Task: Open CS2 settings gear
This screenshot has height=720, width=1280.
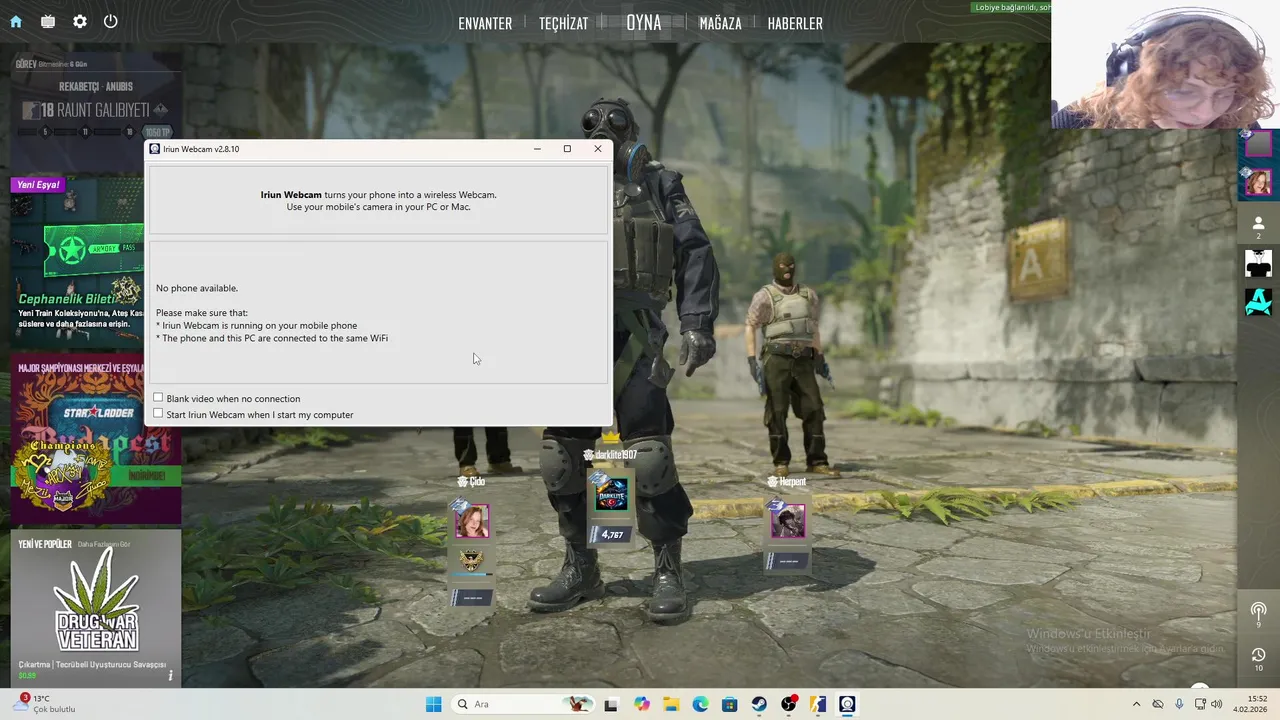Action: coord(80,21)
